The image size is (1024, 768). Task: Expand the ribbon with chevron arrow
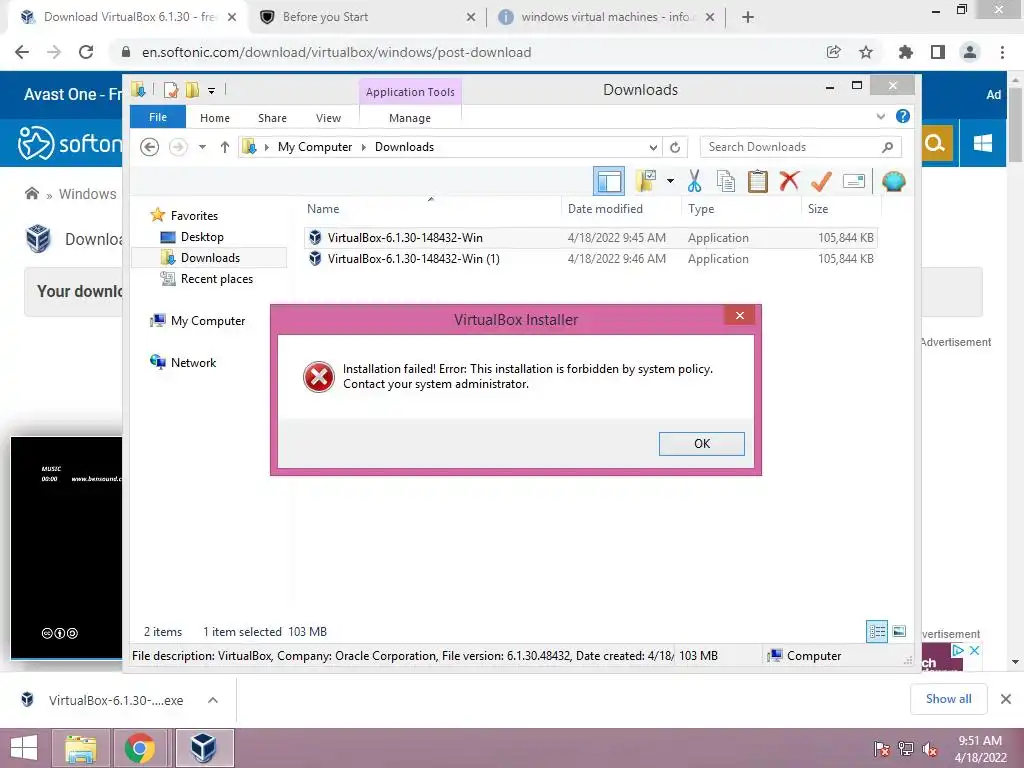[x=880, y=116]
